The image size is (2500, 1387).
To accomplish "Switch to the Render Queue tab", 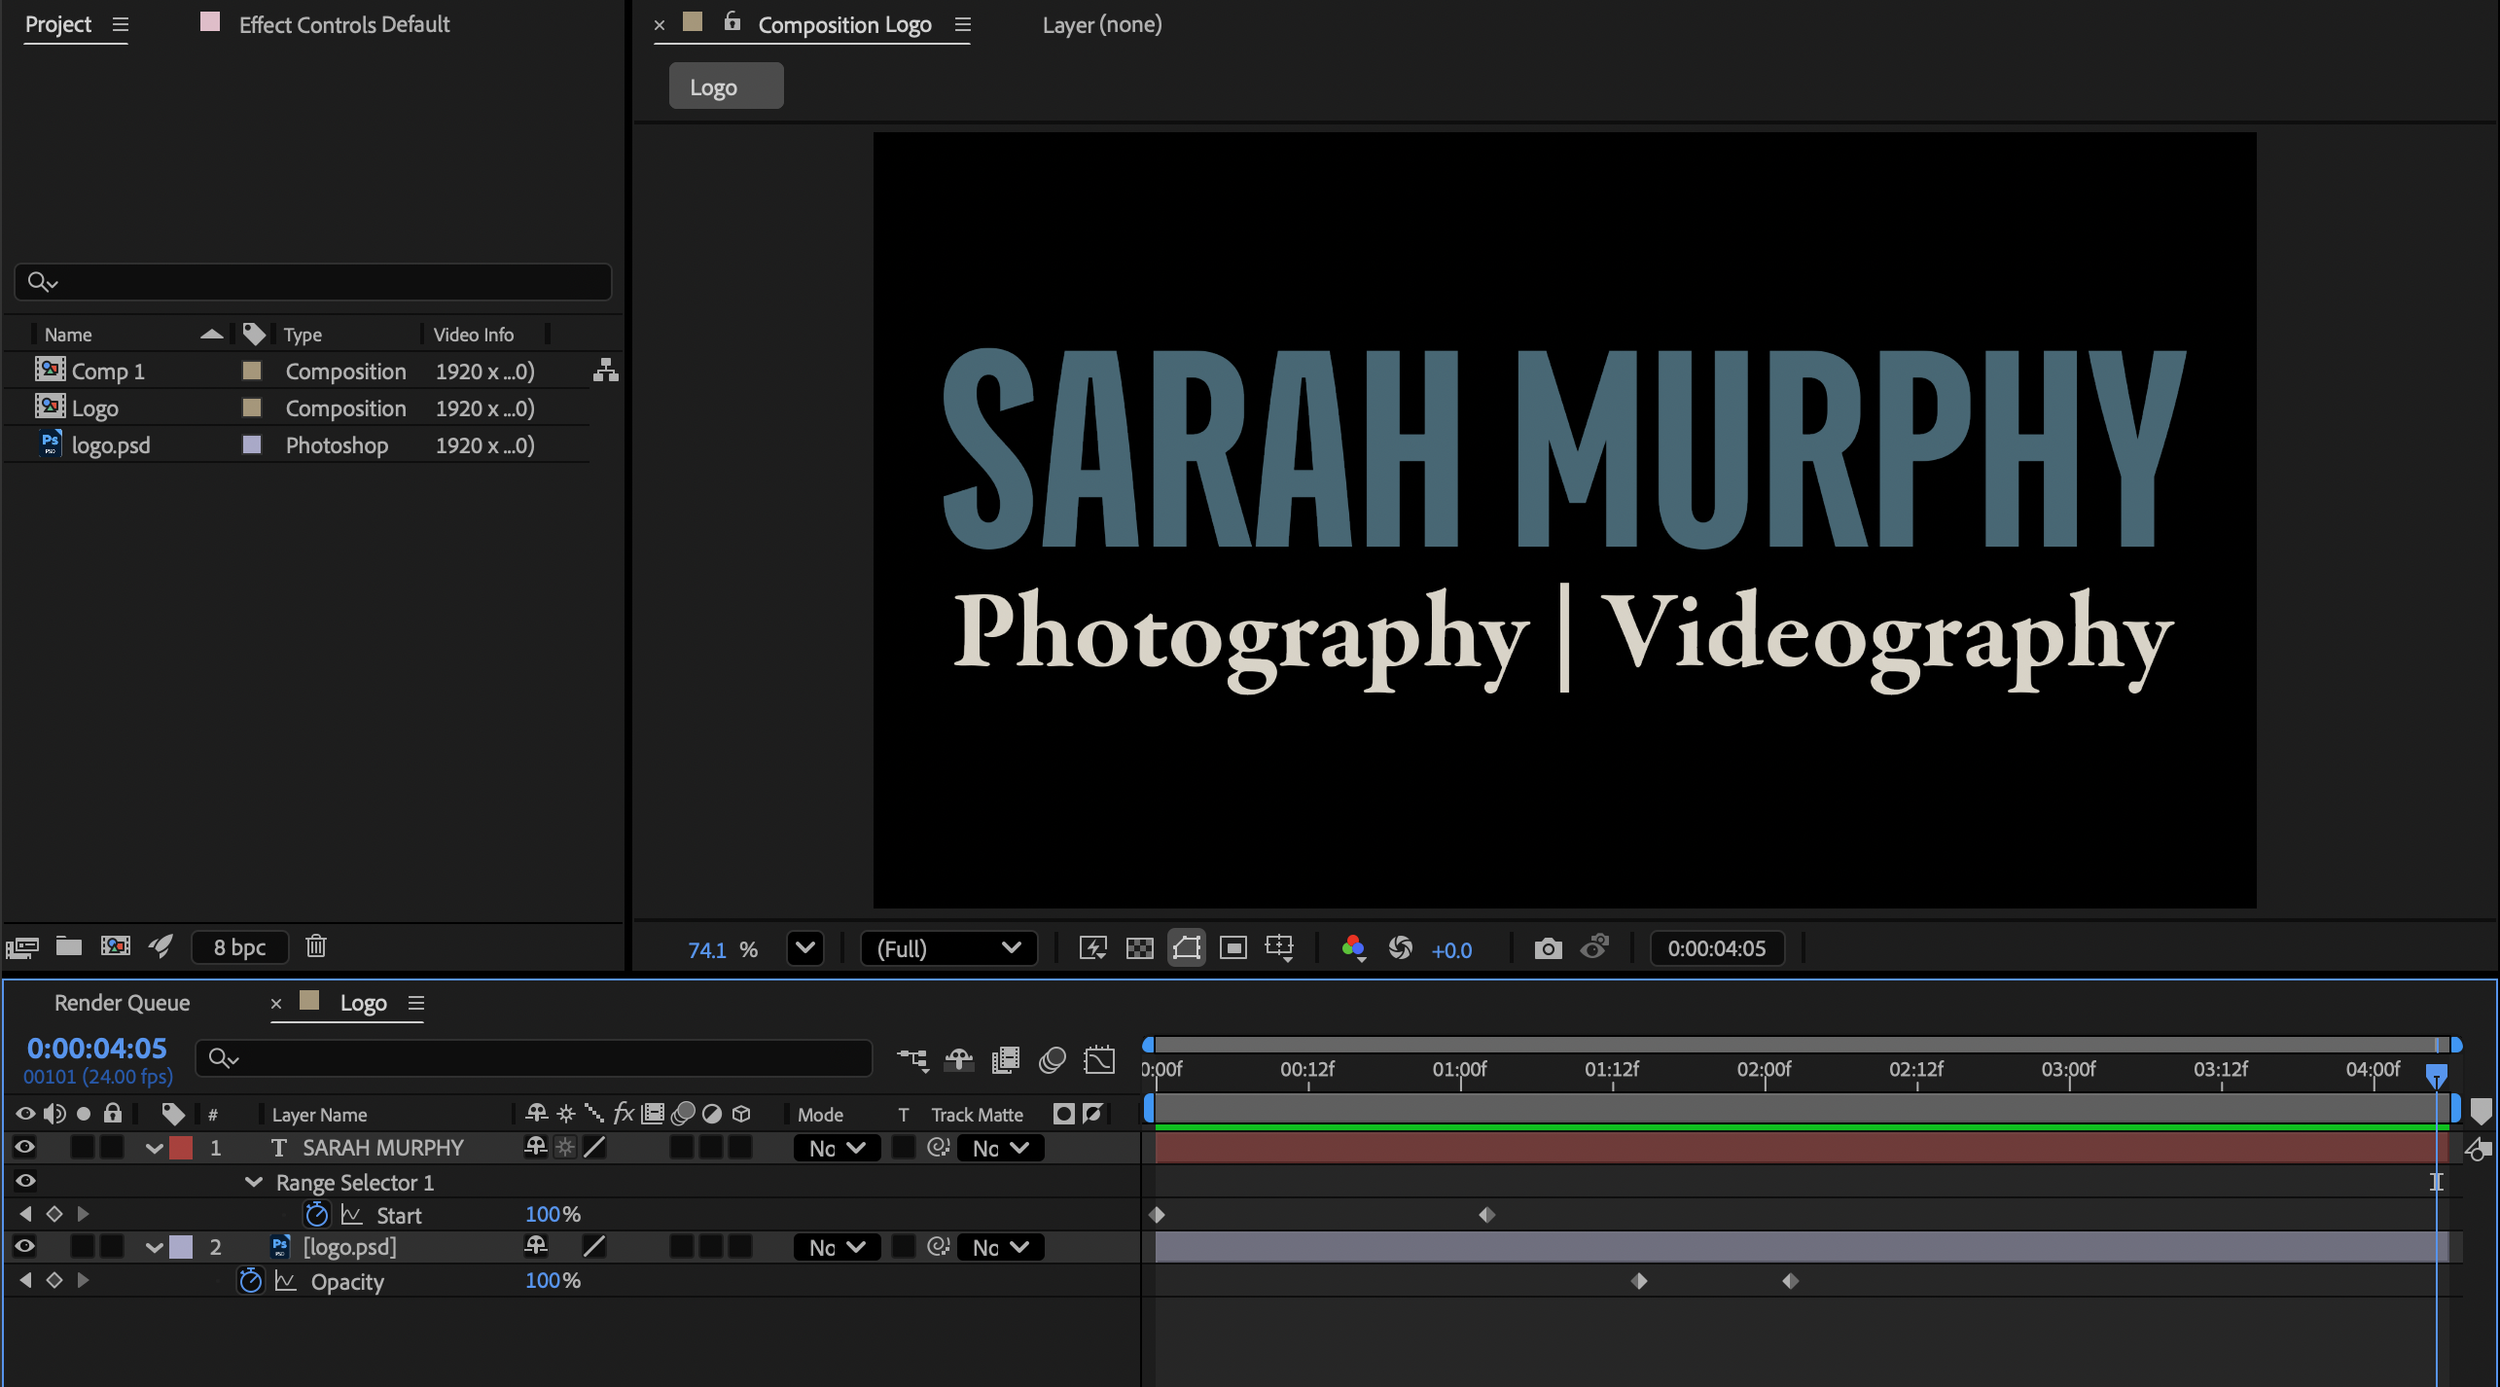I will point(122,1003).
